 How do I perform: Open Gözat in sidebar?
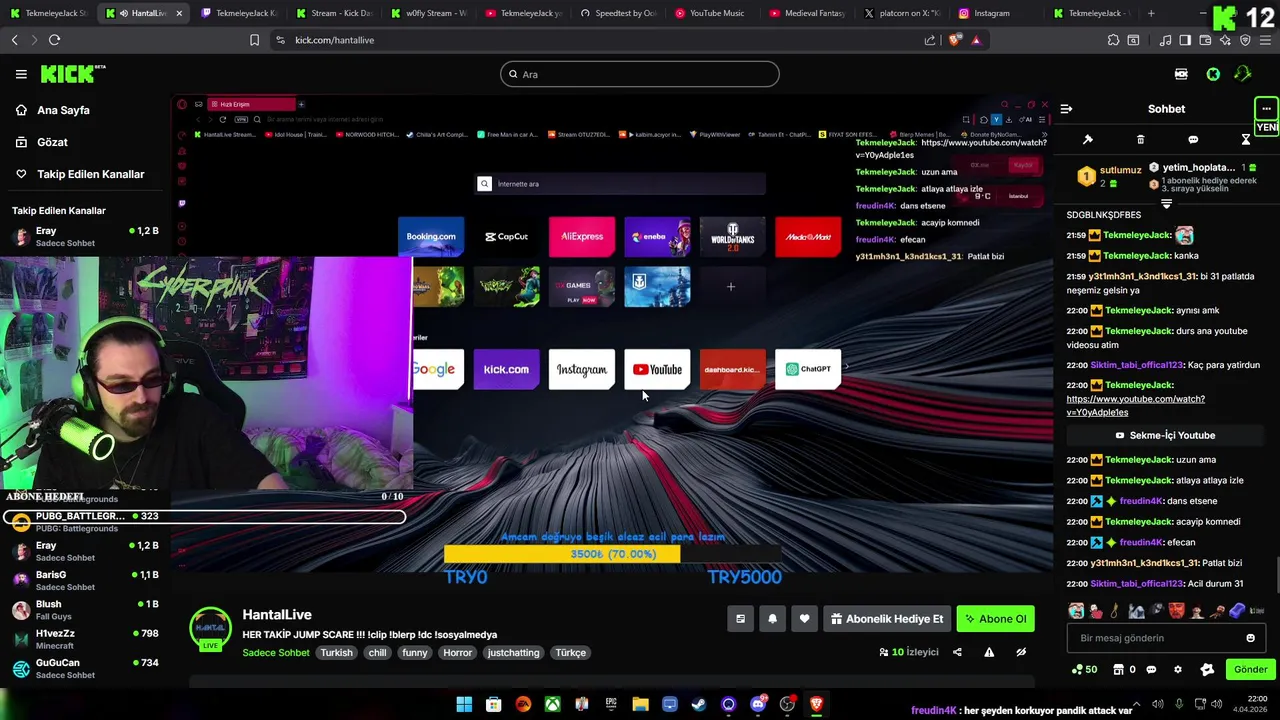[85, 142]
